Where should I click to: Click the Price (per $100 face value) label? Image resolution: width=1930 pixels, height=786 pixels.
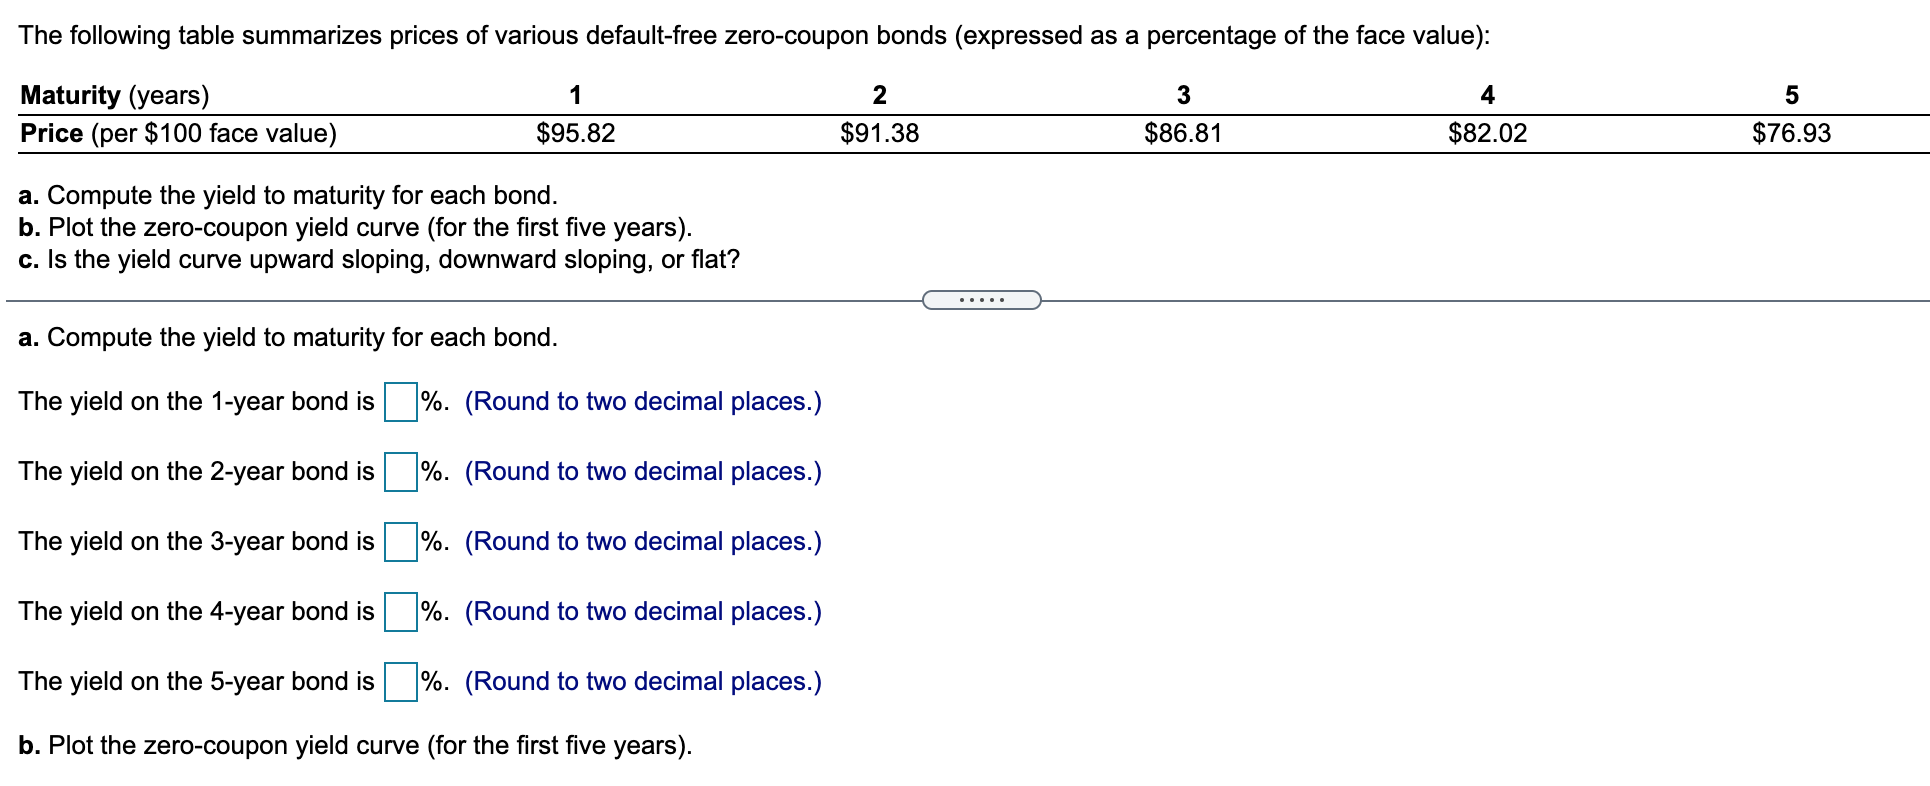178,132
